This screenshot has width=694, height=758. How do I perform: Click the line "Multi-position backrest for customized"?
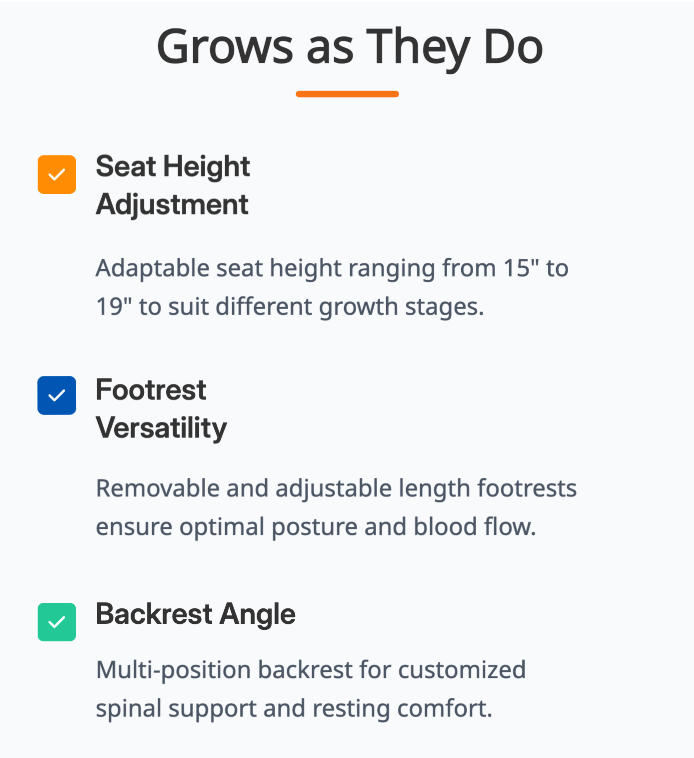tap(311, 671)
